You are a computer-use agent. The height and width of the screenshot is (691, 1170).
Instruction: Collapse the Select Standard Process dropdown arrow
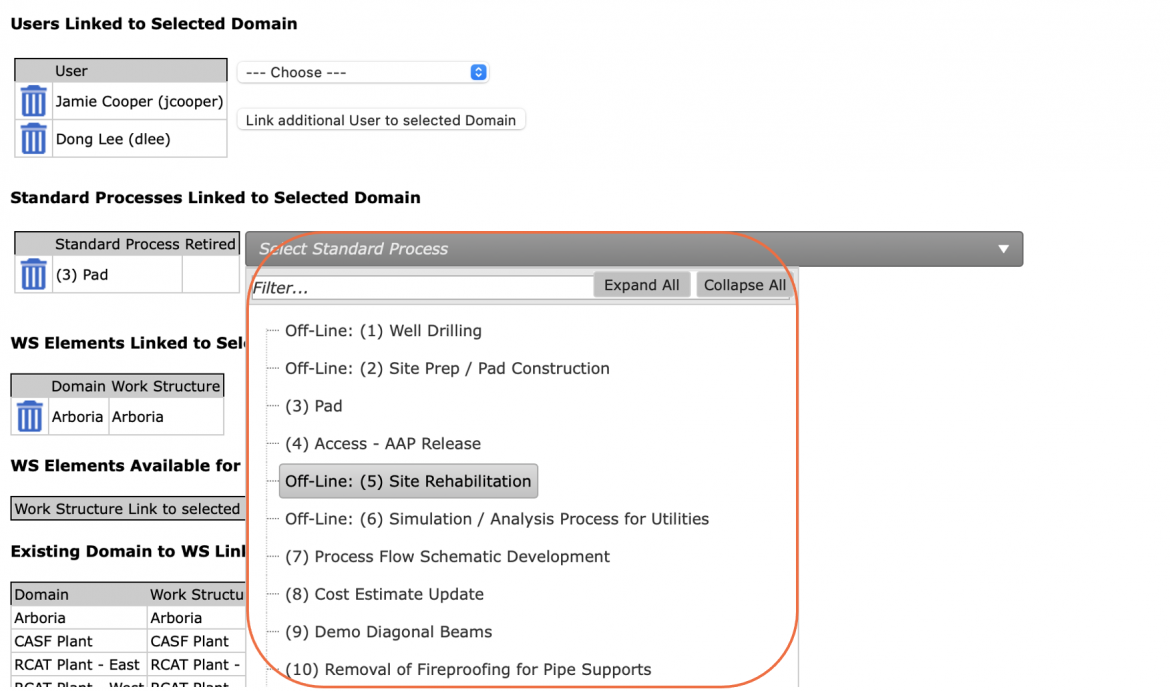tap(1004, 249)
